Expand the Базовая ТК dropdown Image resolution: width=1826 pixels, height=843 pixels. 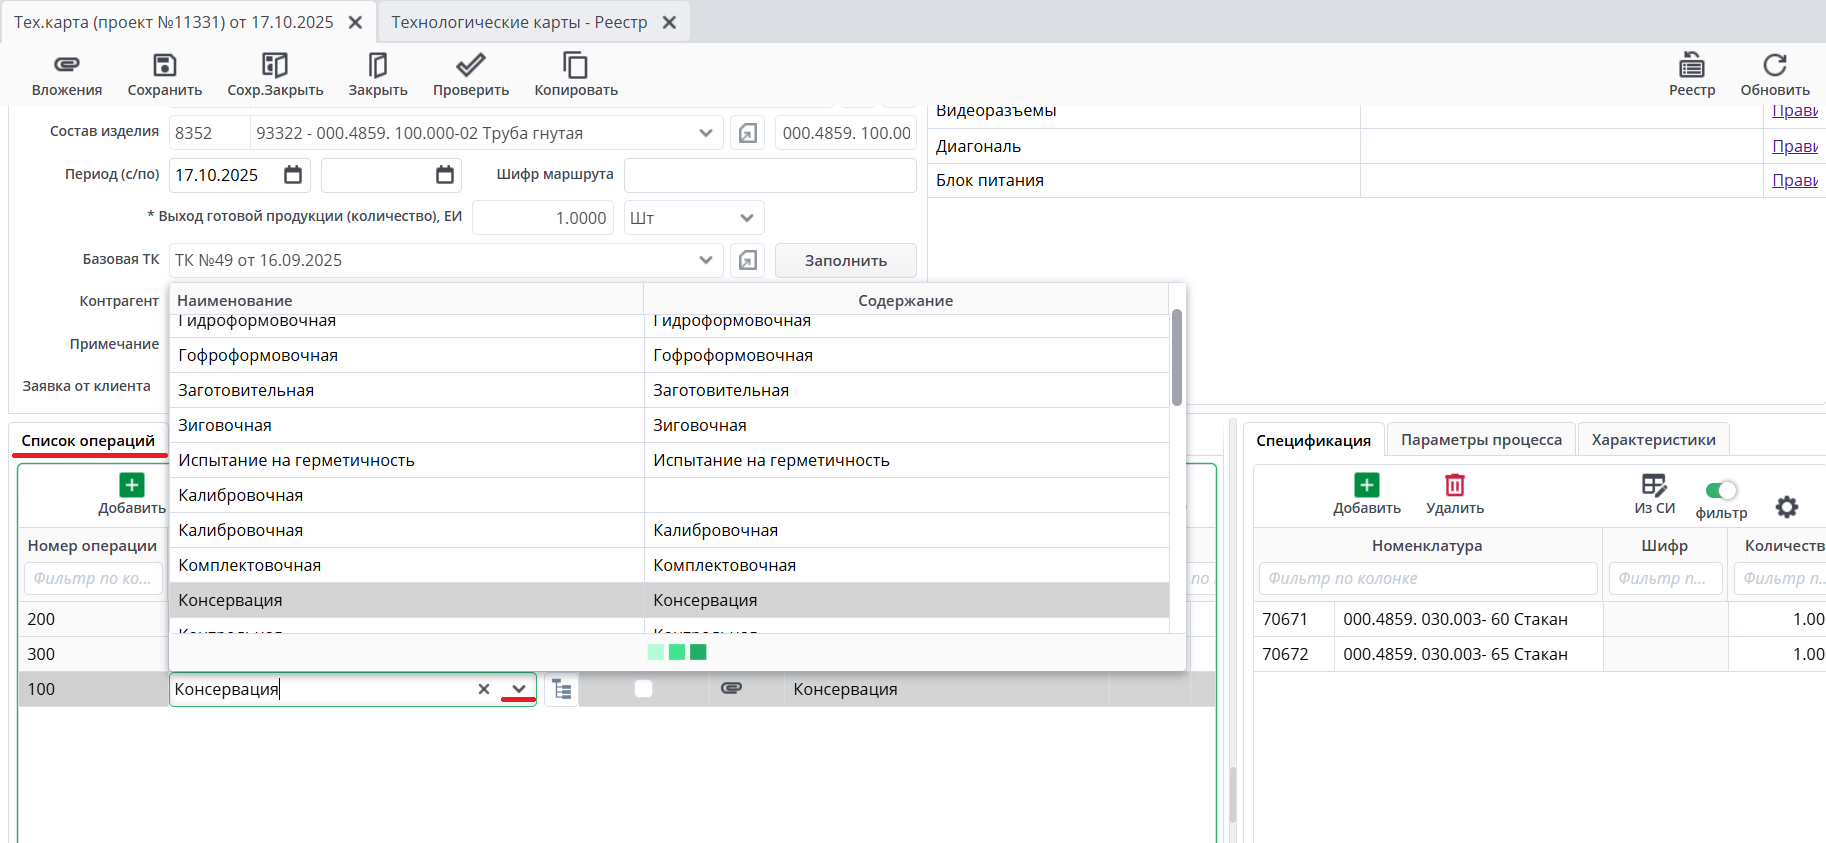pos(705,260)
